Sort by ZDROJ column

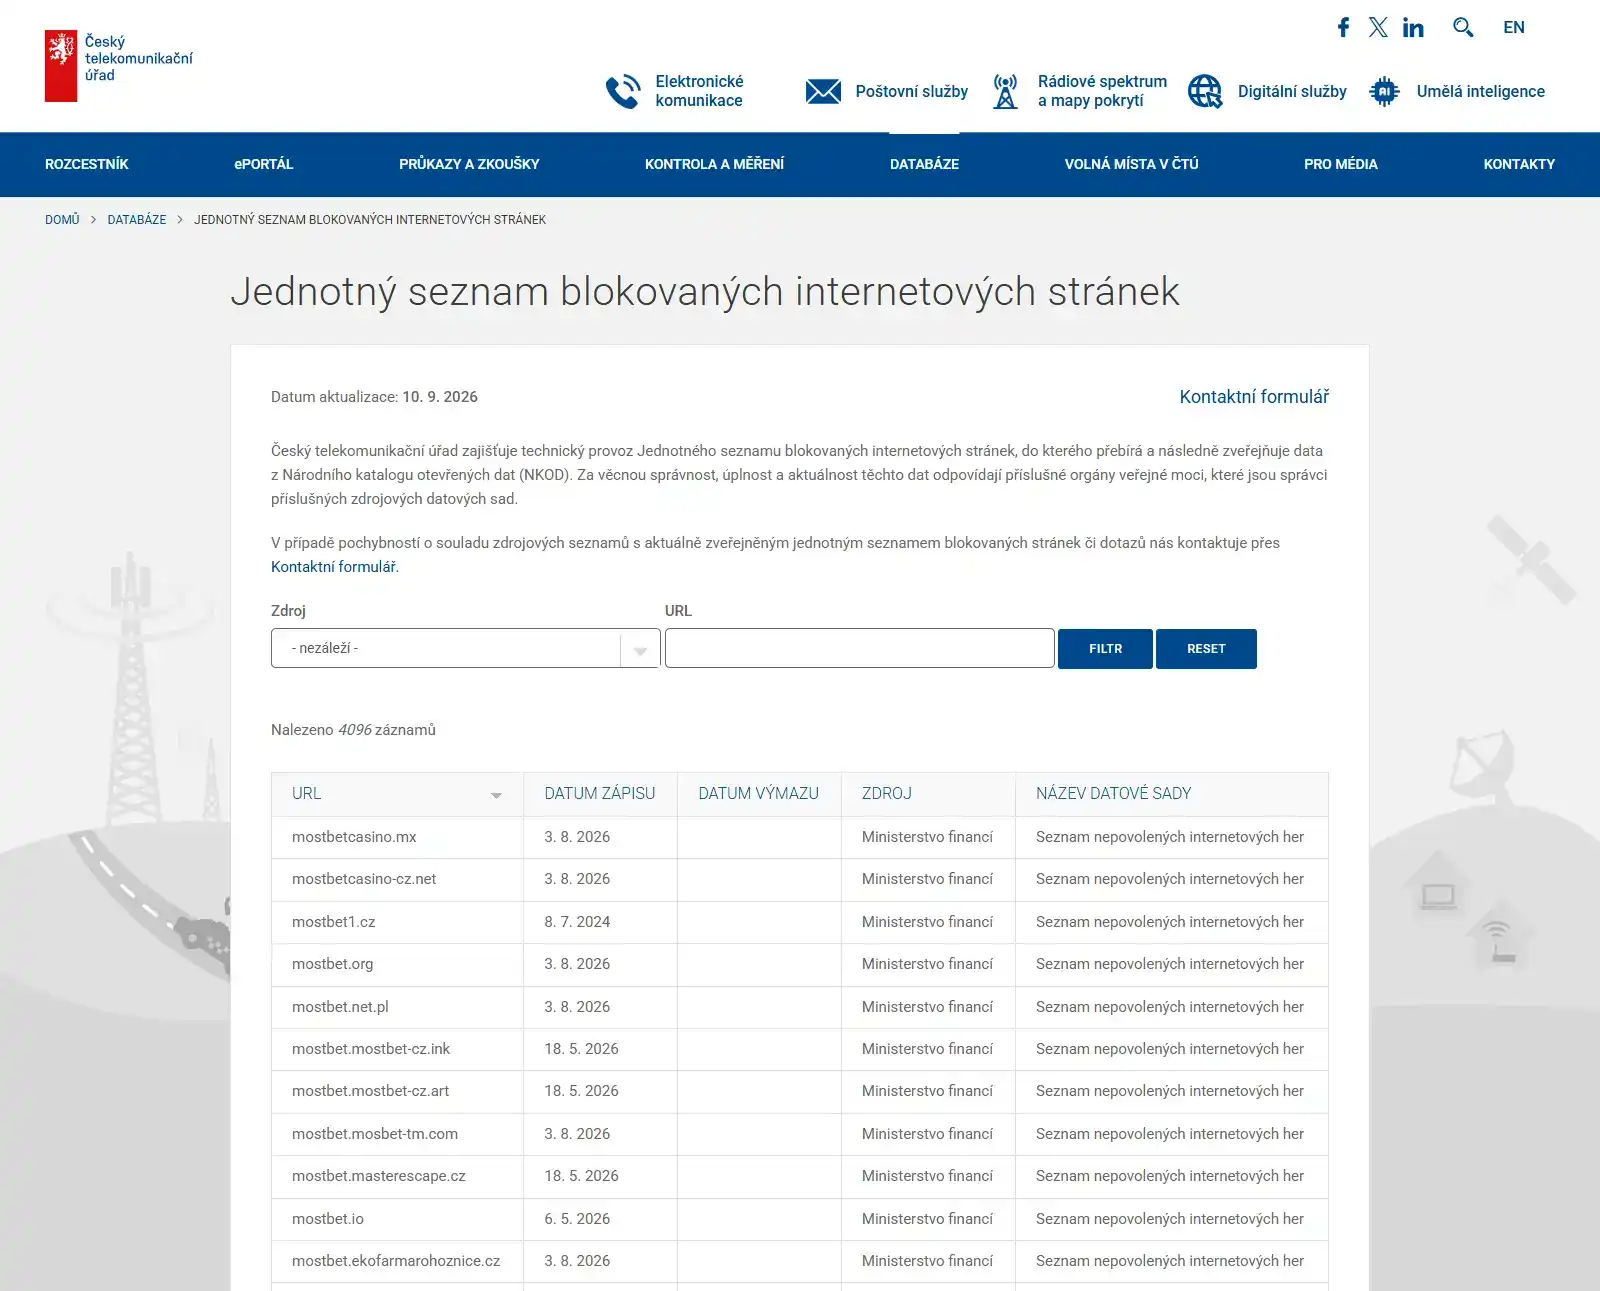point(887,793)
